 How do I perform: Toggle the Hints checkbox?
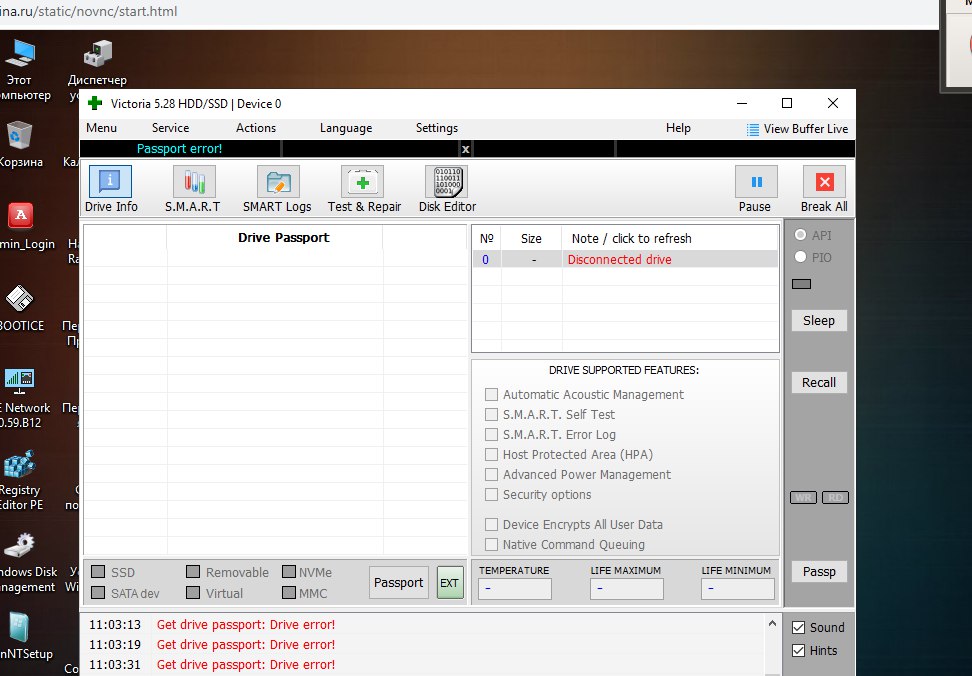point(798,651)
